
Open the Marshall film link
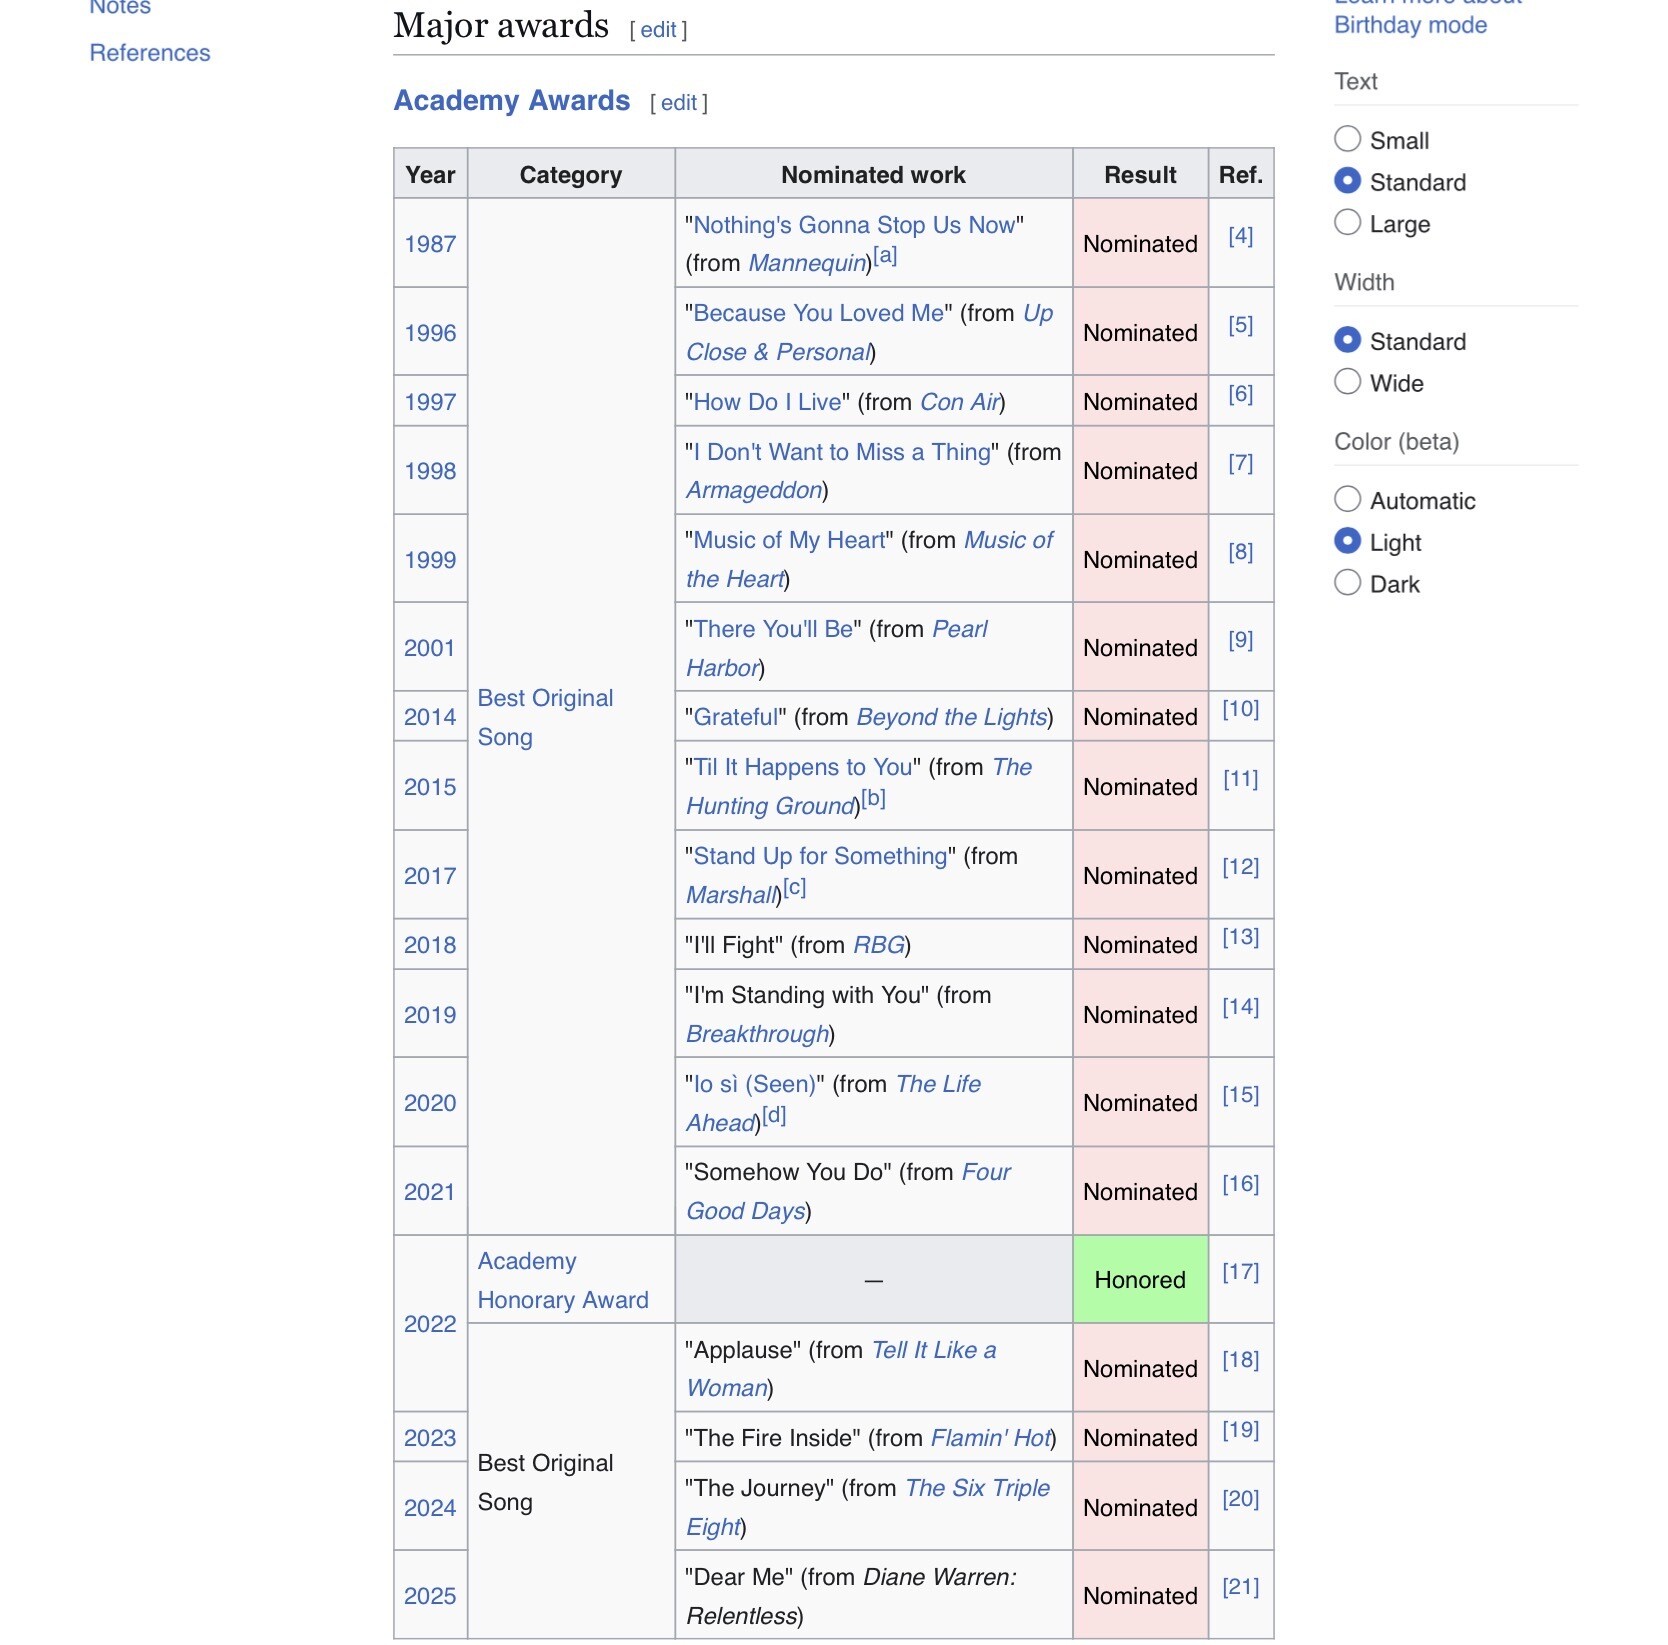(x=731, y=895)
